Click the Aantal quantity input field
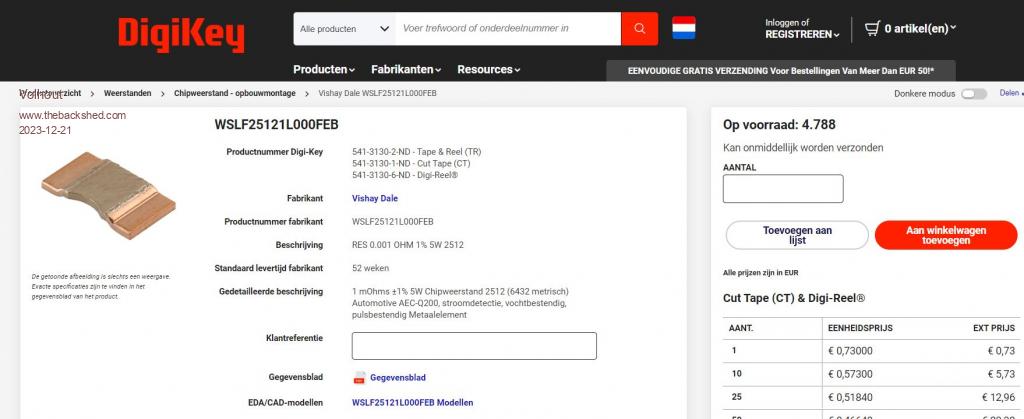 pos(782,189)
